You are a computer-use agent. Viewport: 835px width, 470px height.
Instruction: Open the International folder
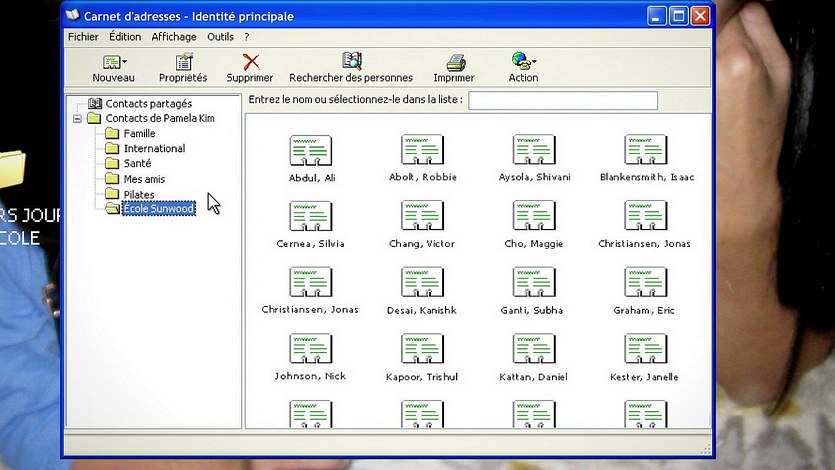(154, 148)
